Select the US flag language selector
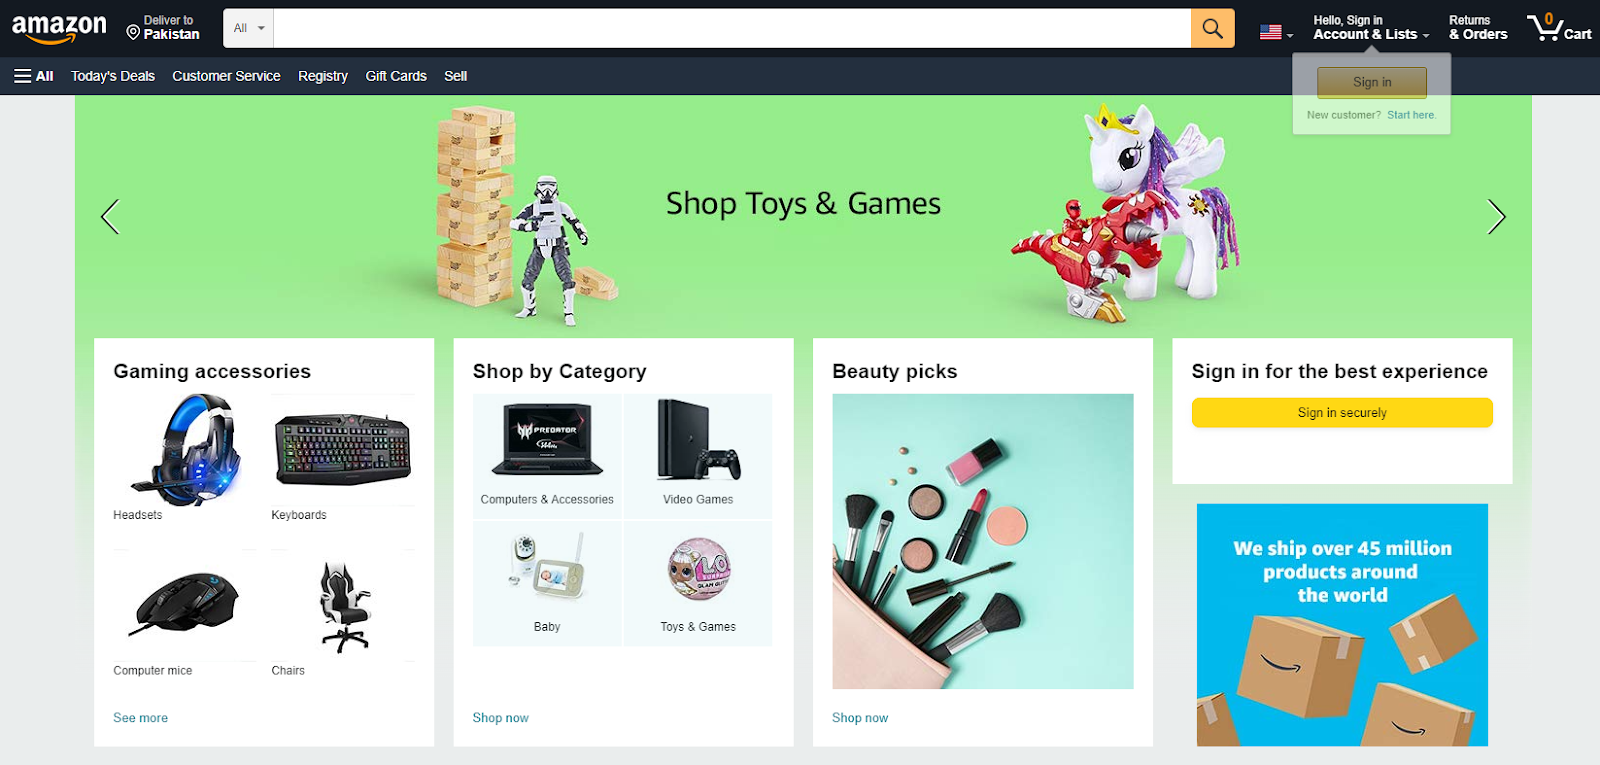 (x=1276, y=32)
